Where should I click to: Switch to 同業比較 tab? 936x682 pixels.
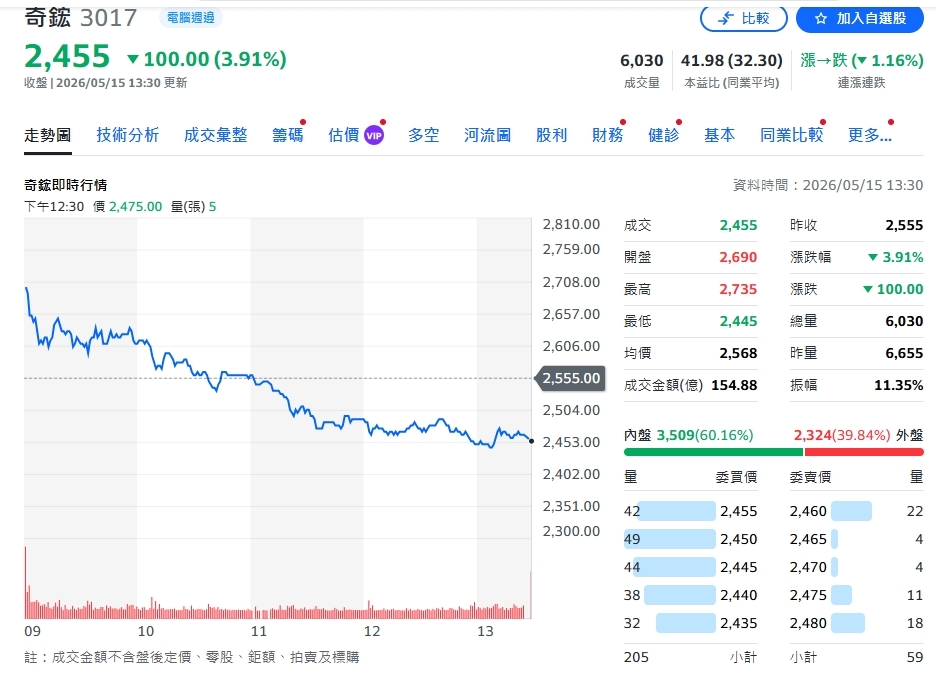pos(792,135)
